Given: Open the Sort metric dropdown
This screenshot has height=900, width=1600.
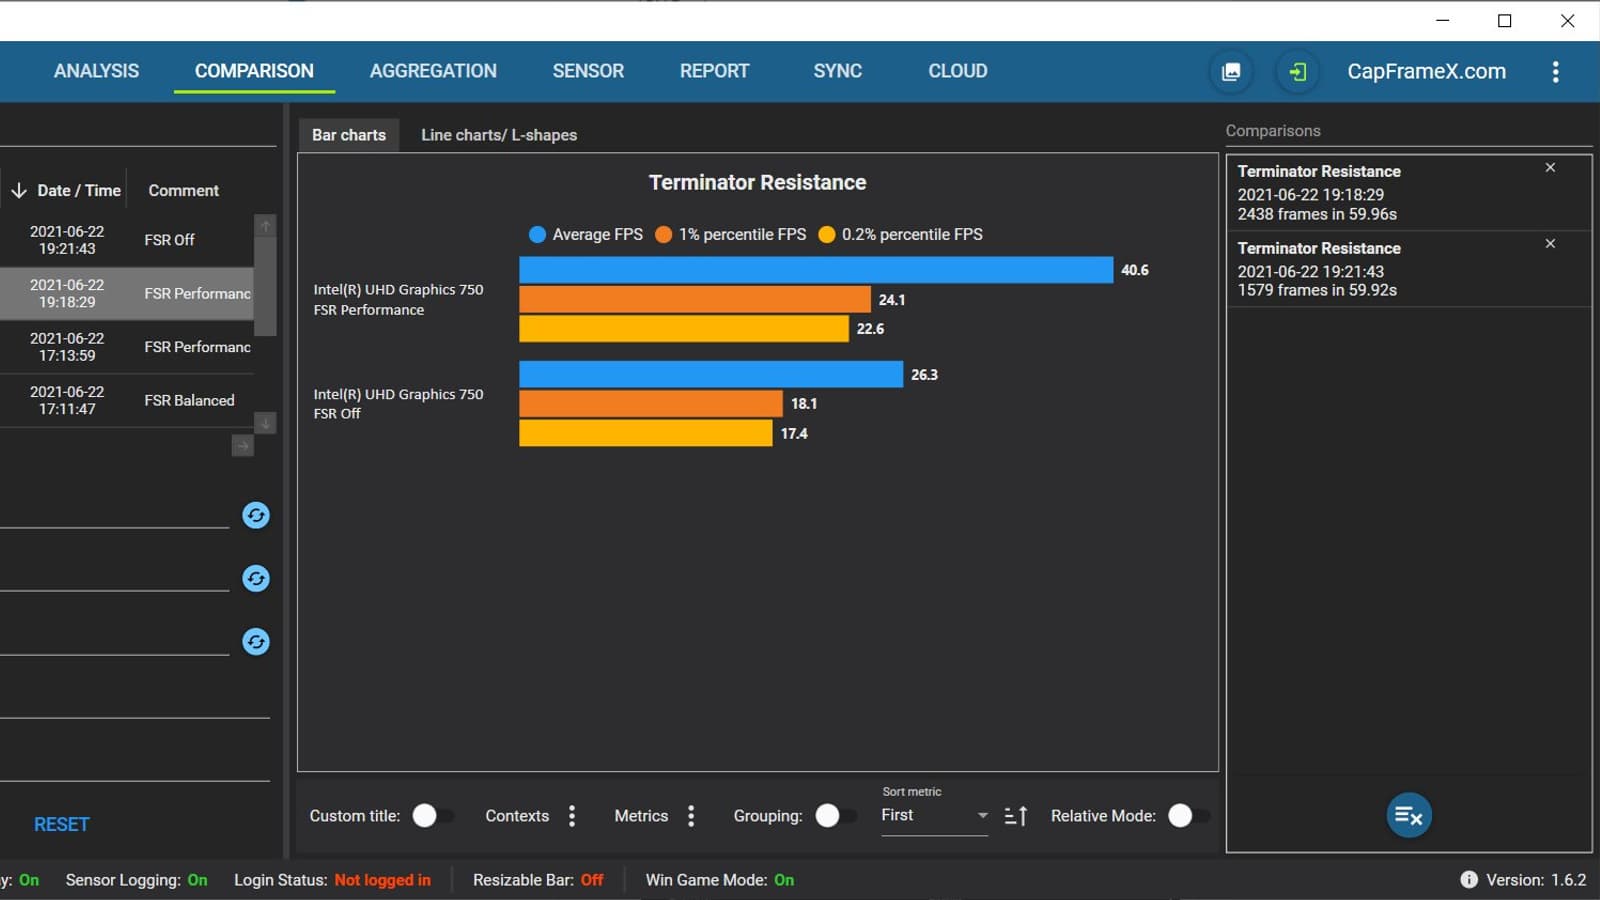Looking at the screenshot, I should tap(934, 816).
